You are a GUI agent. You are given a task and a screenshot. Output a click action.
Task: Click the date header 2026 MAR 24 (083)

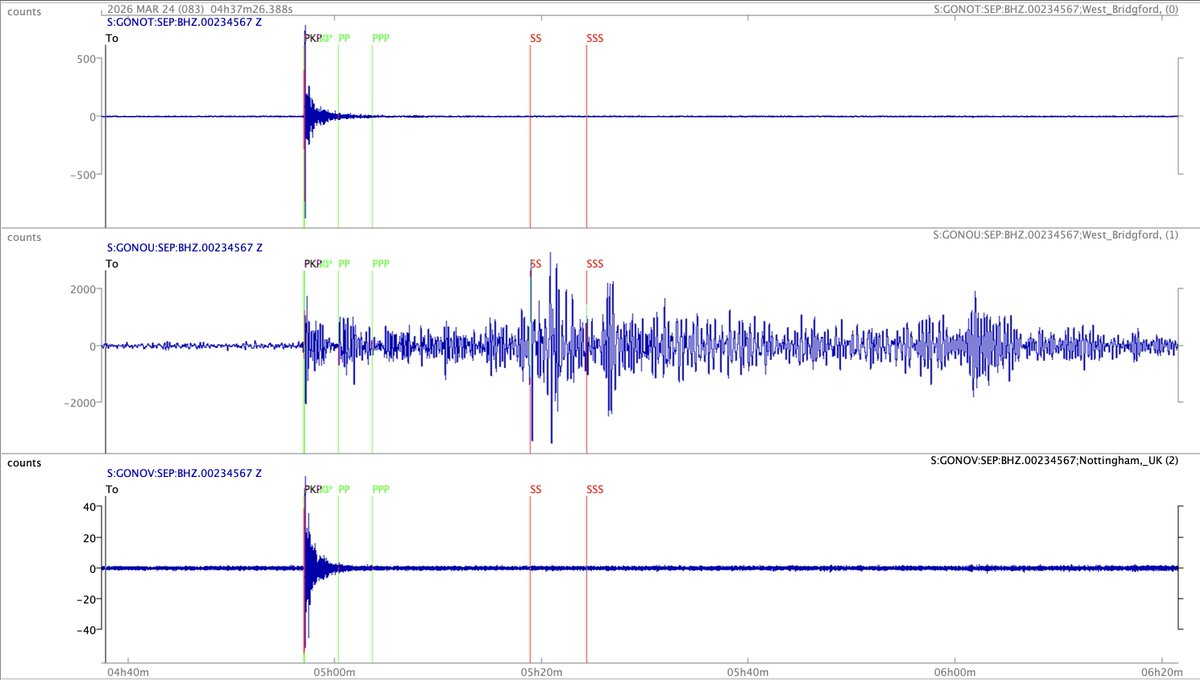pyautogui.click(x=155, y=7)
